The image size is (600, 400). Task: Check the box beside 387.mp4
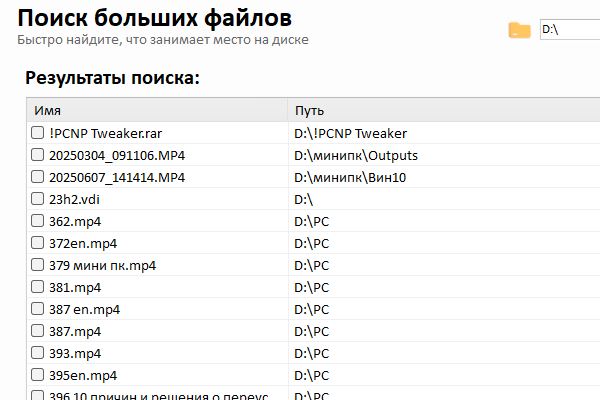point(37,331)
